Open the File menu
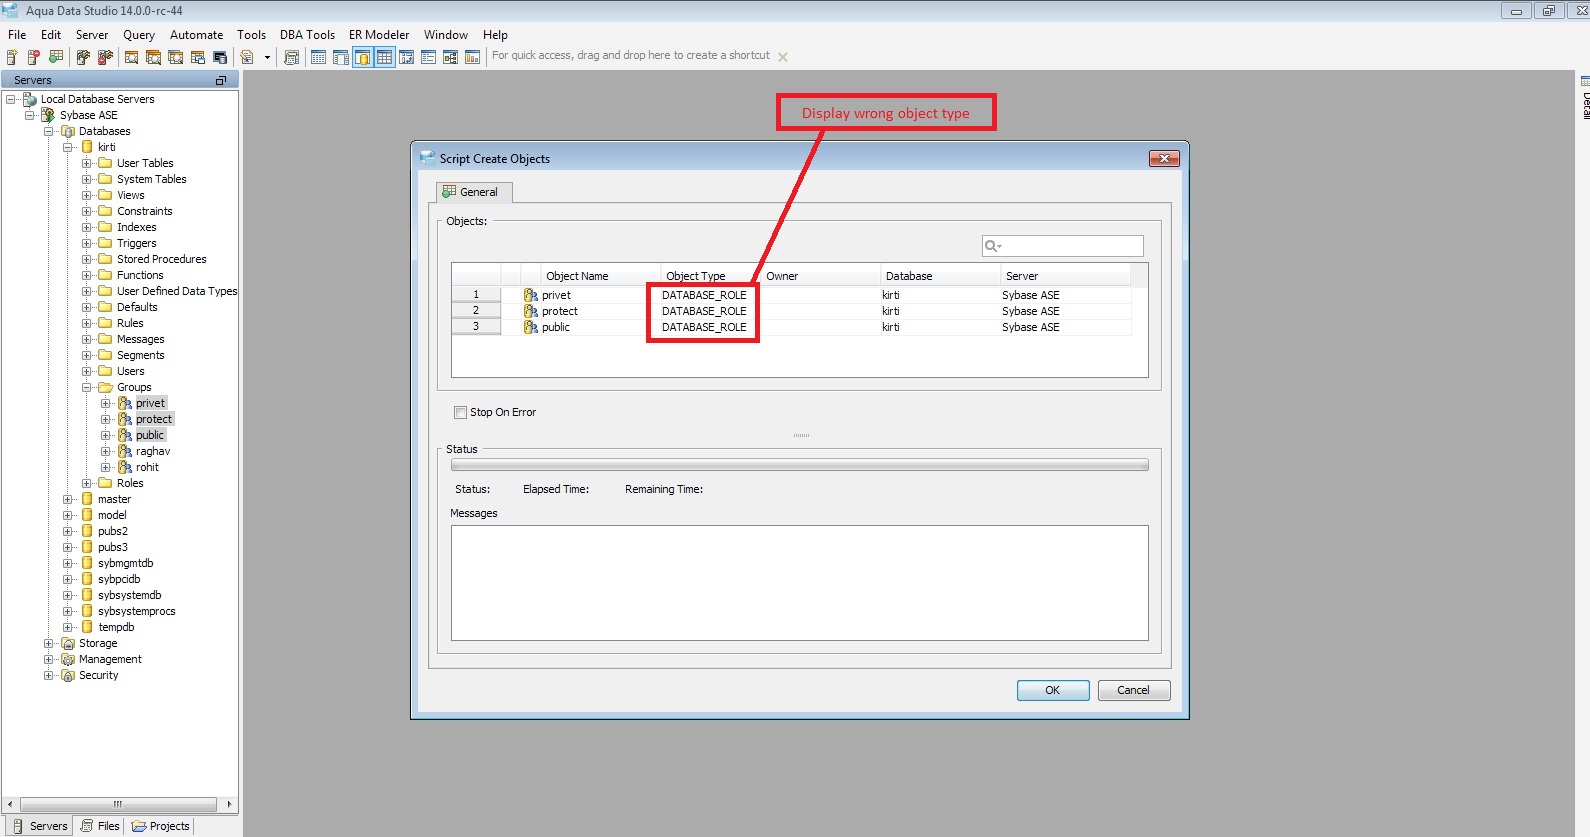1590x837 pixels. (x=17, y=35)
